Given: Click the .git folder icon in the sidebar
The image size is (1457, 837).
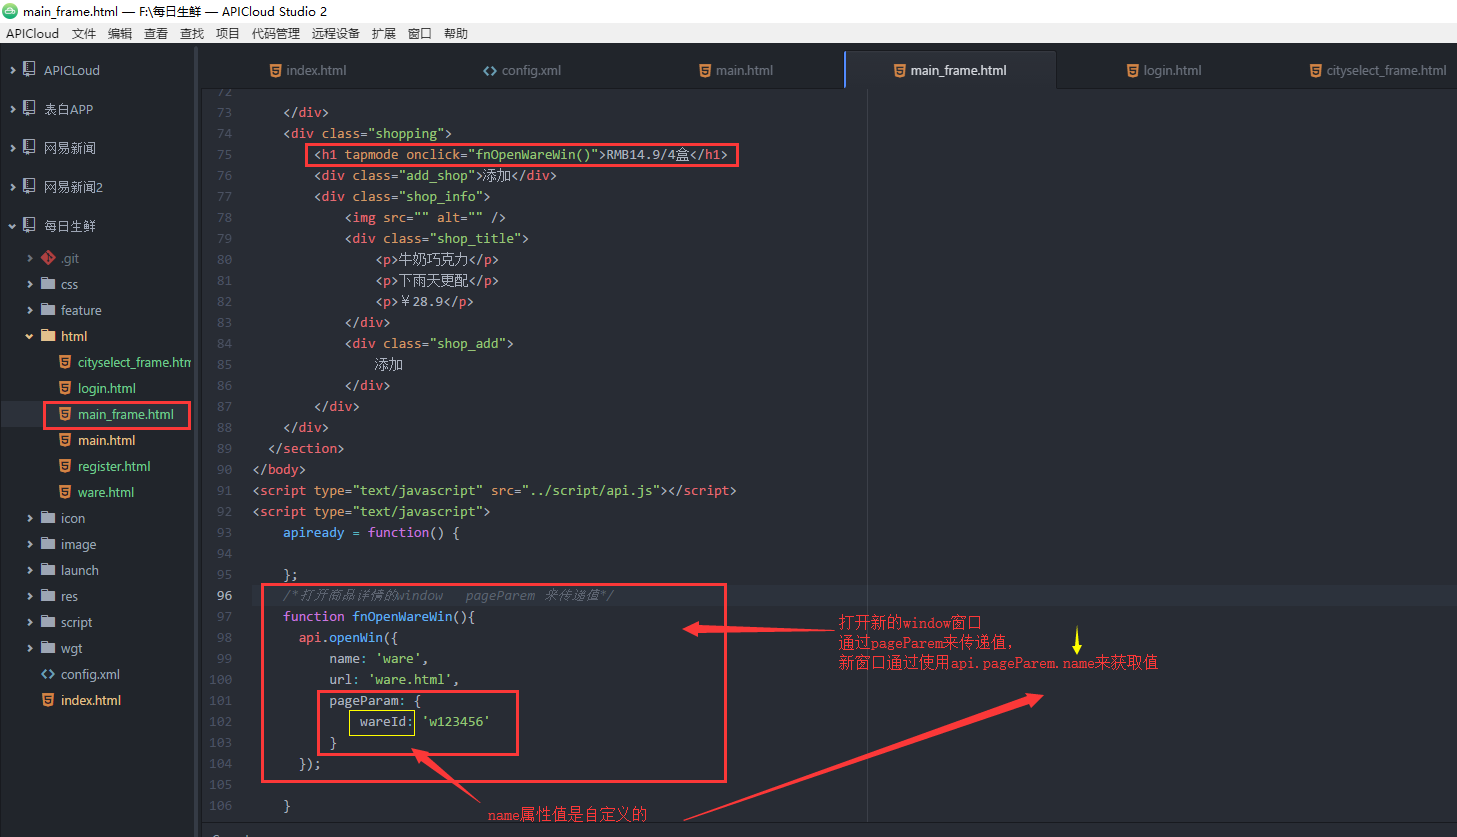Looking at the screenshot, I should click(48, 257).
